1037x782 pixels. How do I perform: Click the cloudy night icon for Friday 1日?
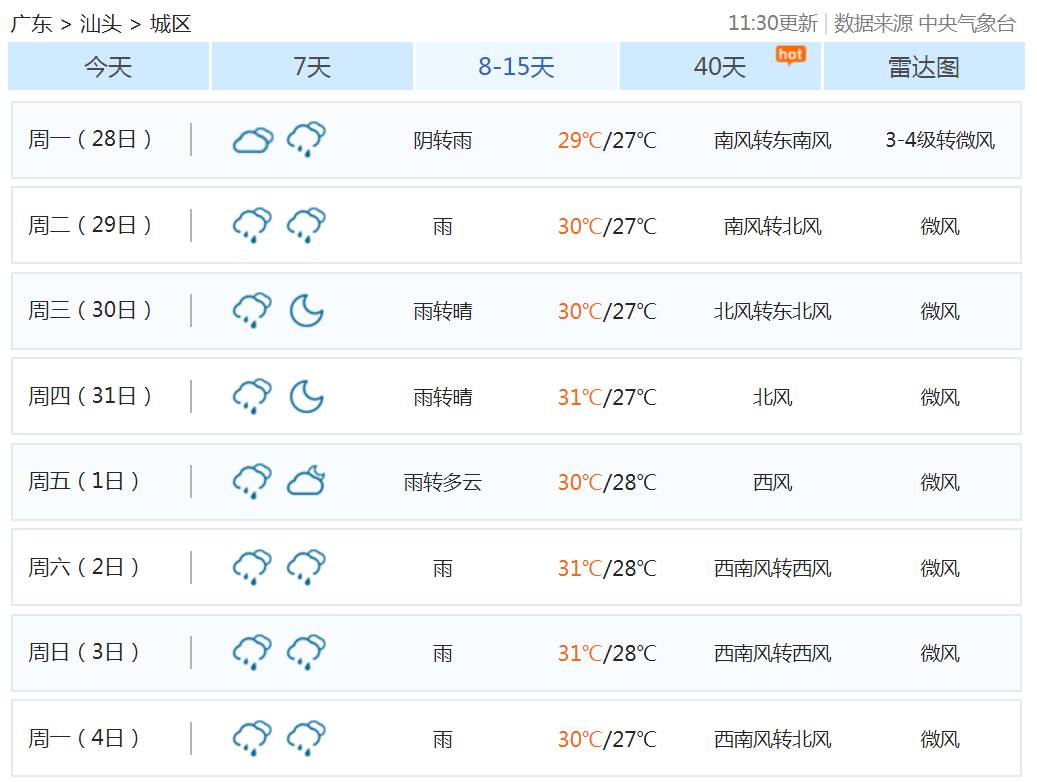(306, 482)
